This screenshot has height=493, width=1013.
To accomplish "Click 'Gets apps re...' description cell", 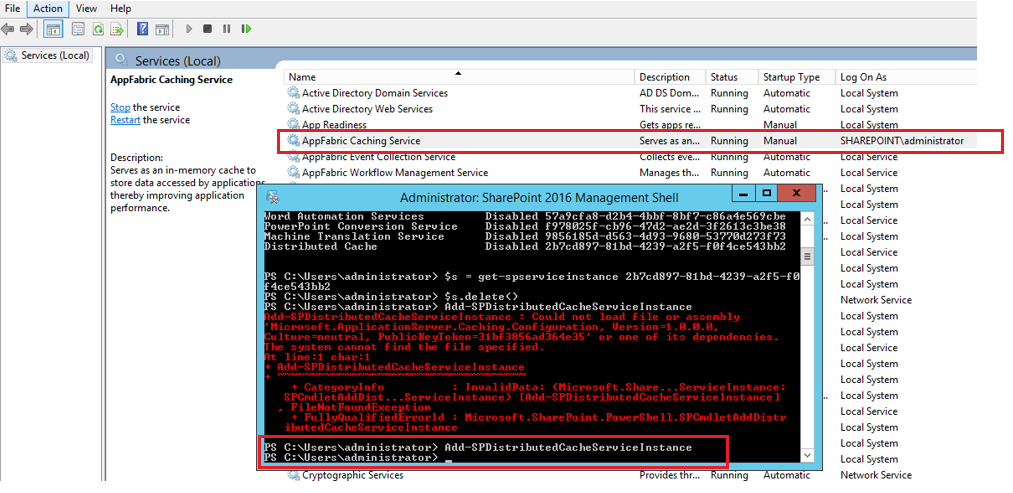I will (669, 125).
